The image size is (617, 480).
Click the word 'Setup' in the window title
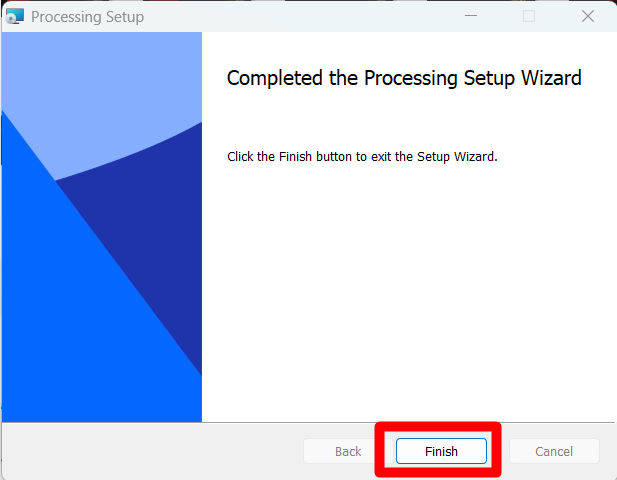(125, 17)
